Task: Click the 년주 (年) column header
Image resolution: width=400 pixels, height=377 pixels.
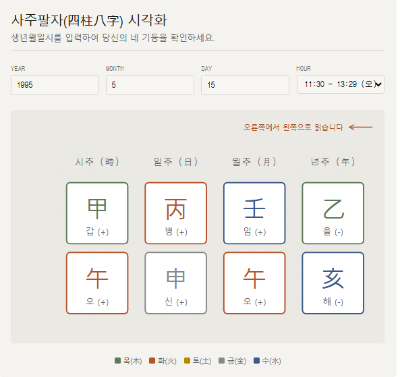Action: click(x=333, y=162)
